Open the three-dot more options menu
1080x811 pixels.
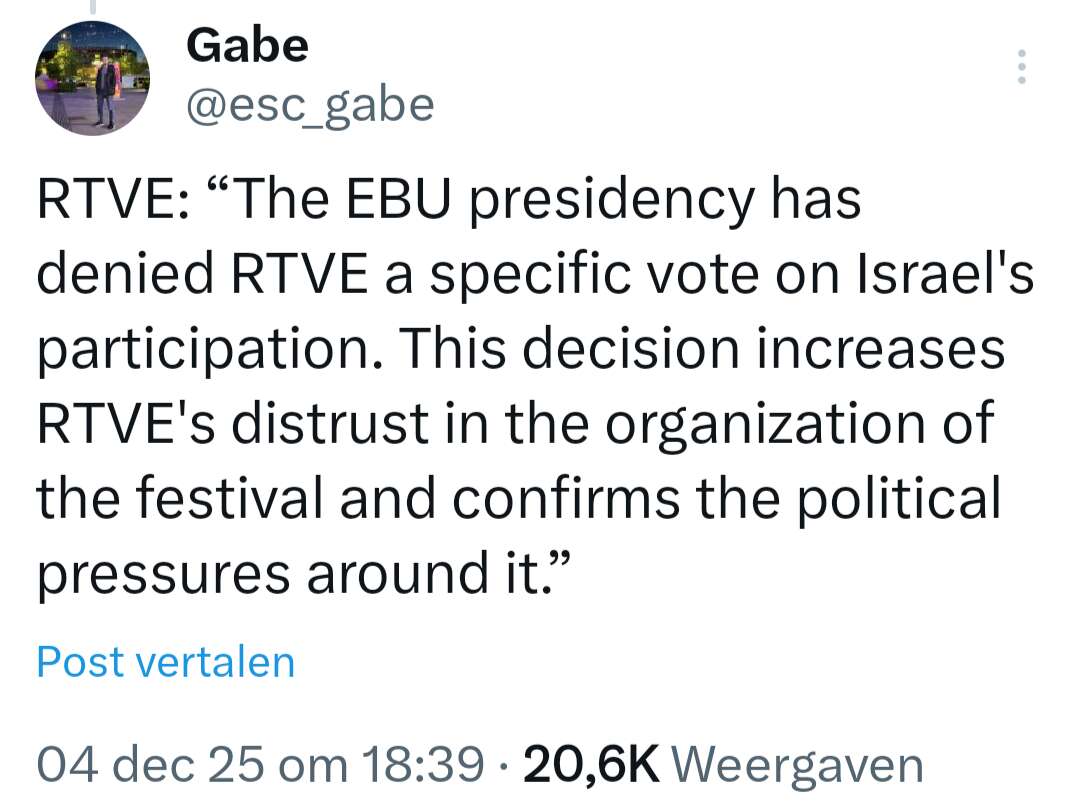click(1021, 66)
